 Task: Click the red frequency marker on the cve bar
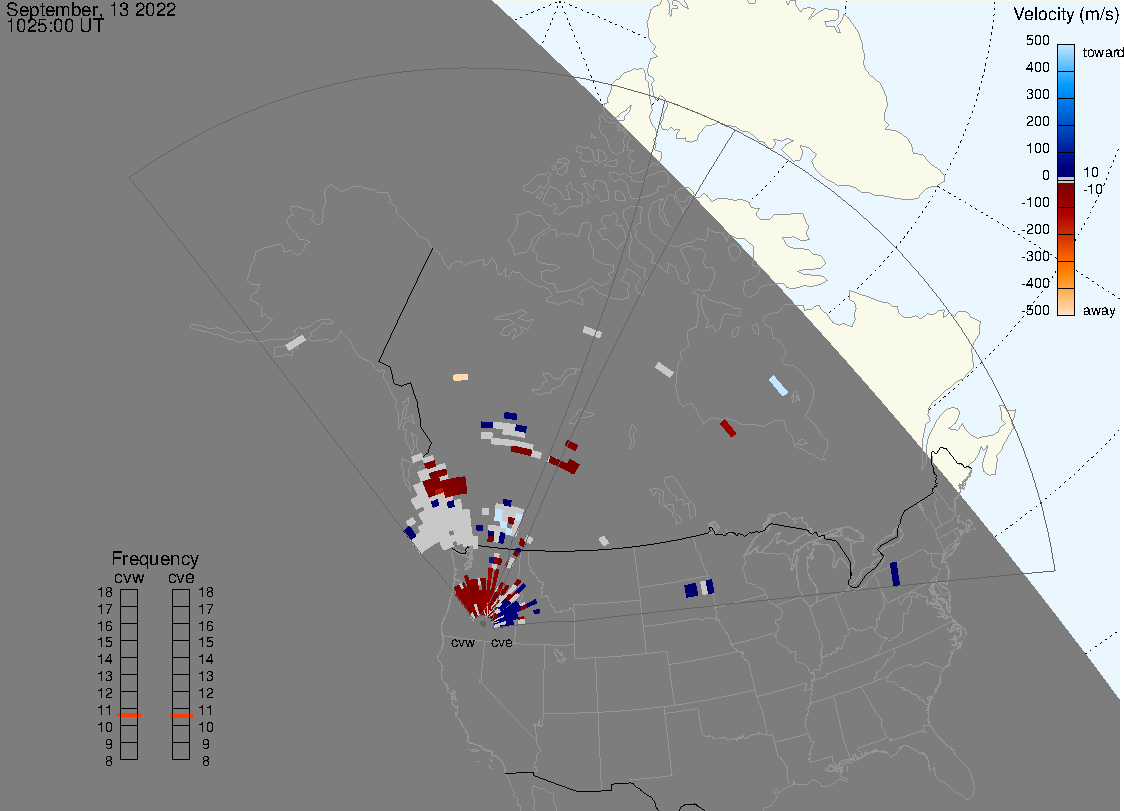click(x=181, y=716)
